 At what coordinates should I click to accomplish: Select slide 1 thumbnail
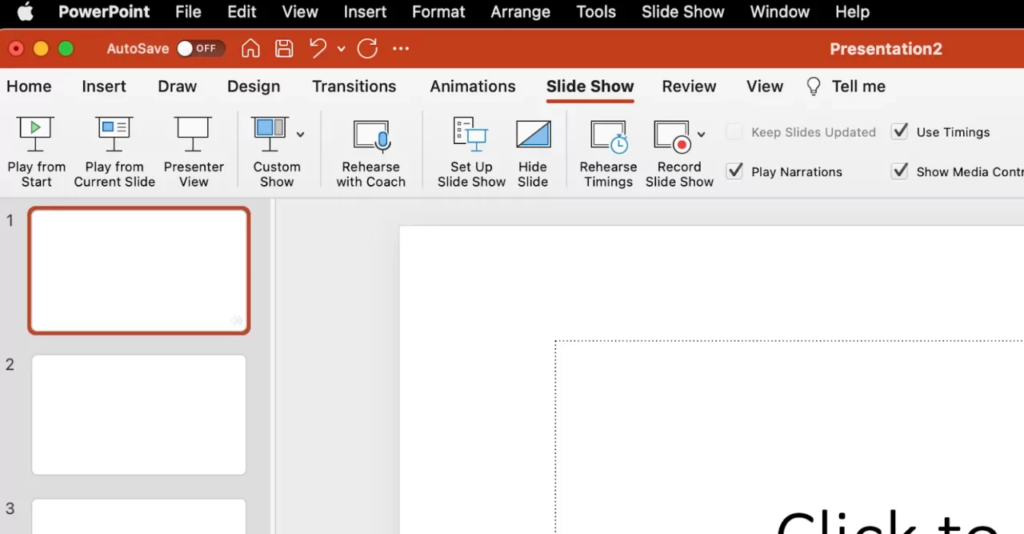tap(139, 270)
